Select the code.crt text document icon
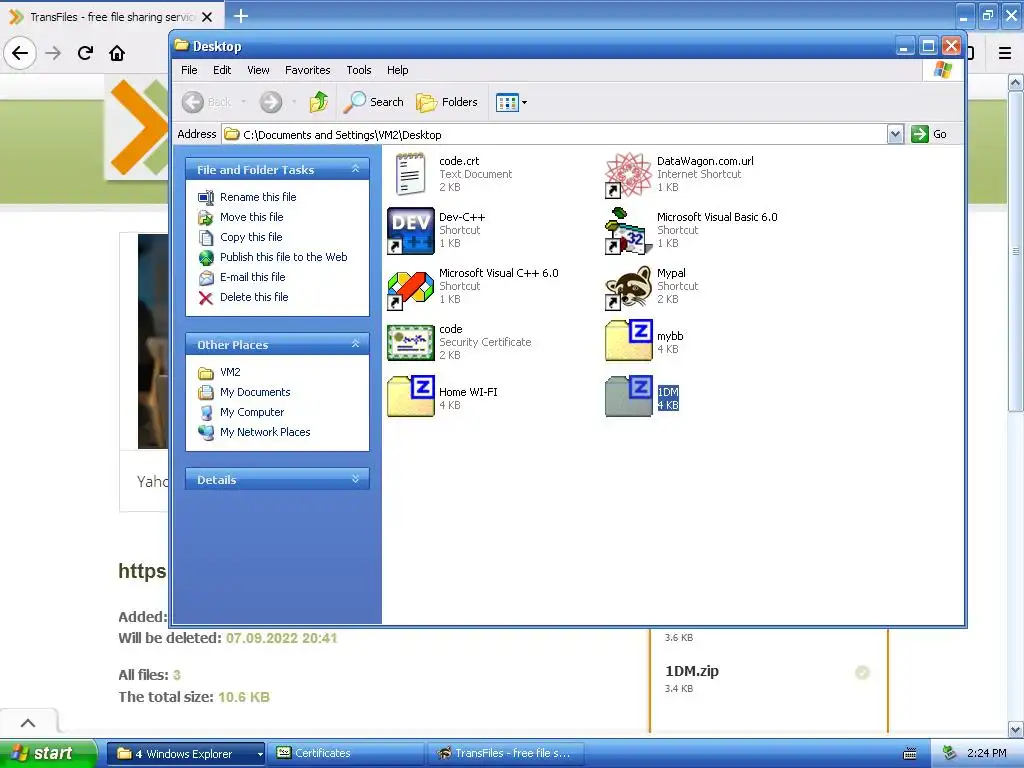 [410, 174]
